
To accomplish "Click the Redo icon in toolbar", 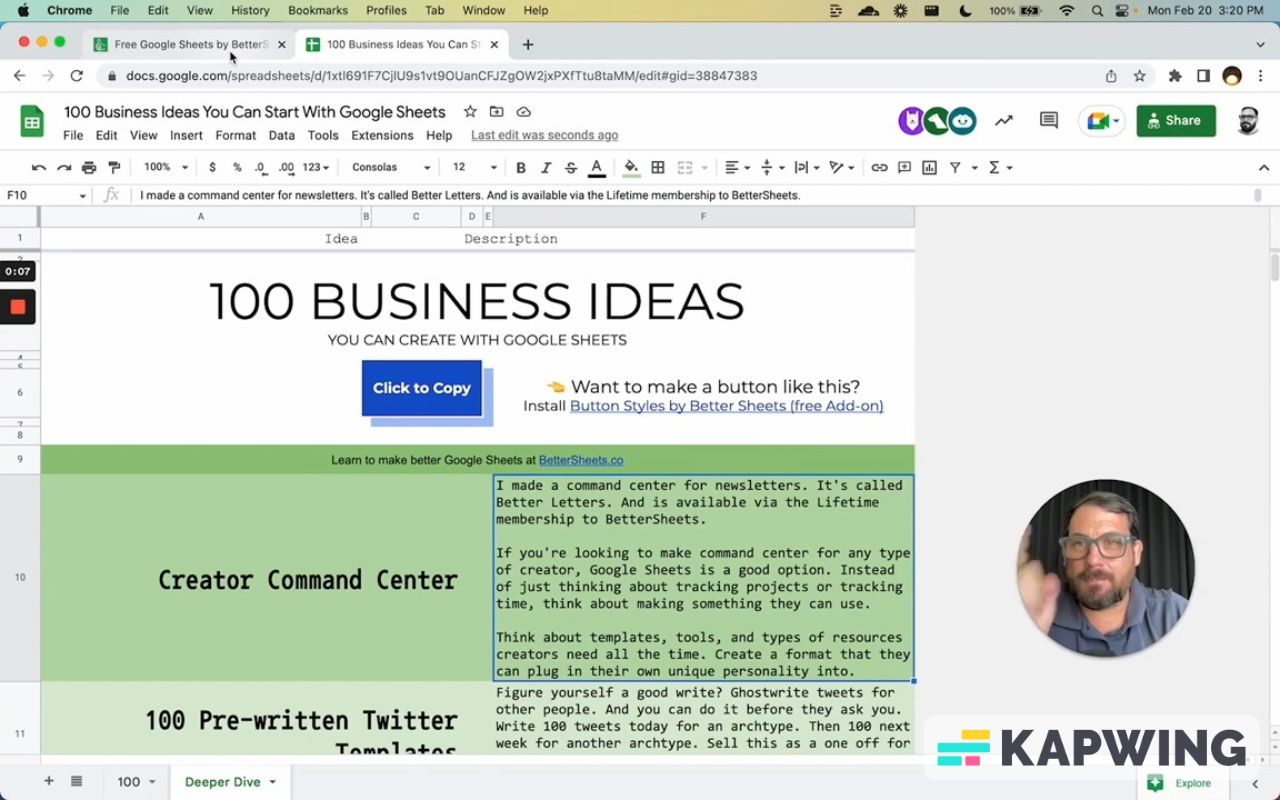I will tap(64, 168).
